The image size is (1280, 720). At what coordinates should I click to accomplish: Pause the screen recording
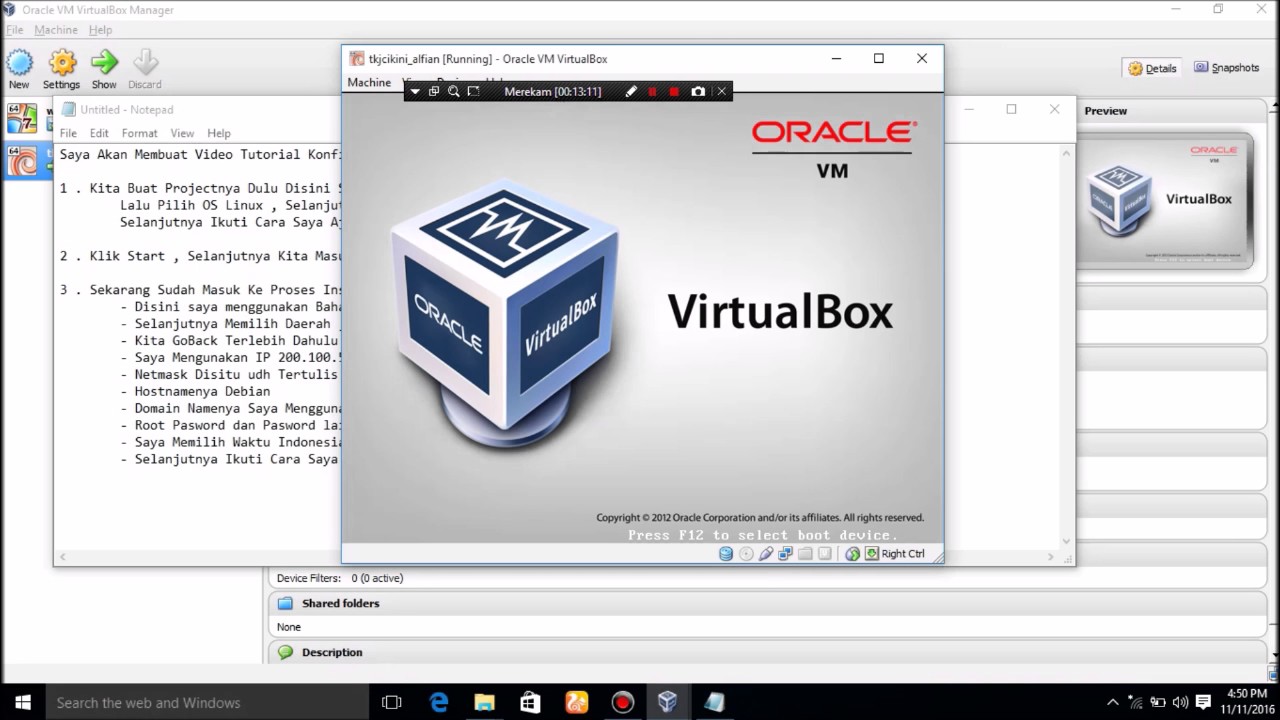pos(653,91)
